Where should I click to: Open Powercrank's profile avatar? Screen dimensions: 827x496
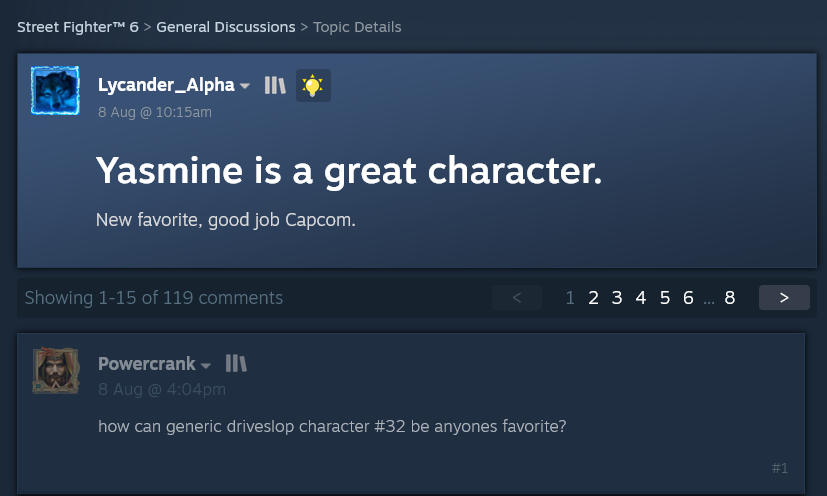pyautogui.click(x=56, y=370)
